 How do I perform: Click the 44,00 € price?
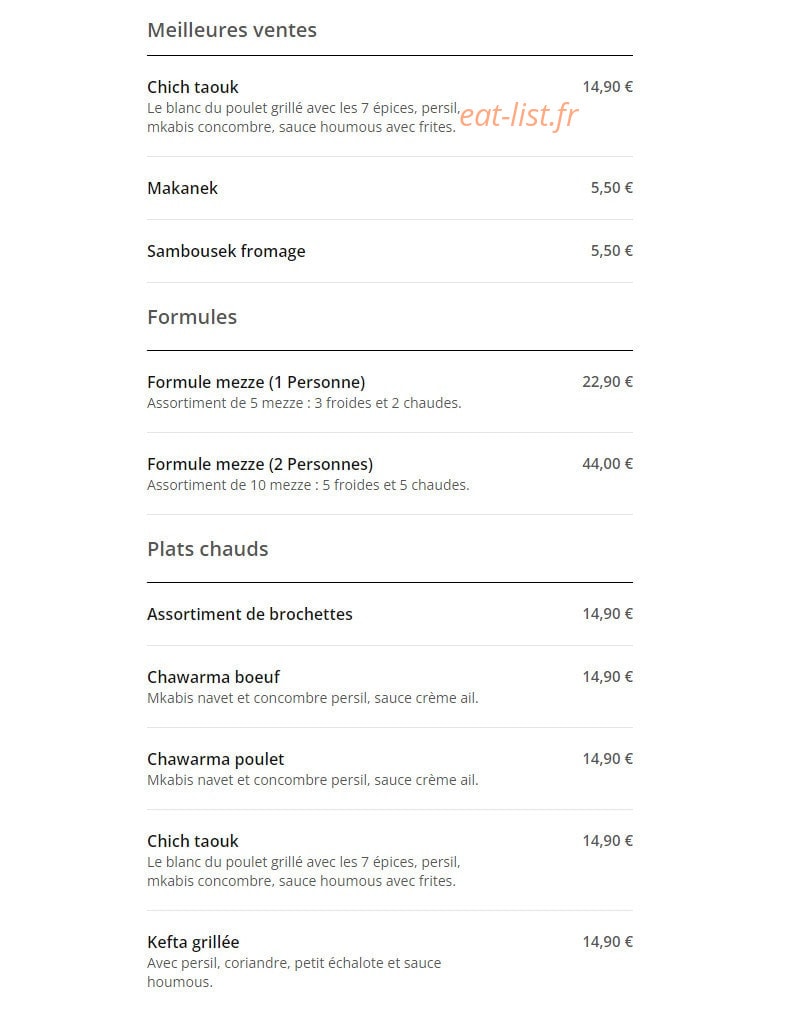coord(607,464)
